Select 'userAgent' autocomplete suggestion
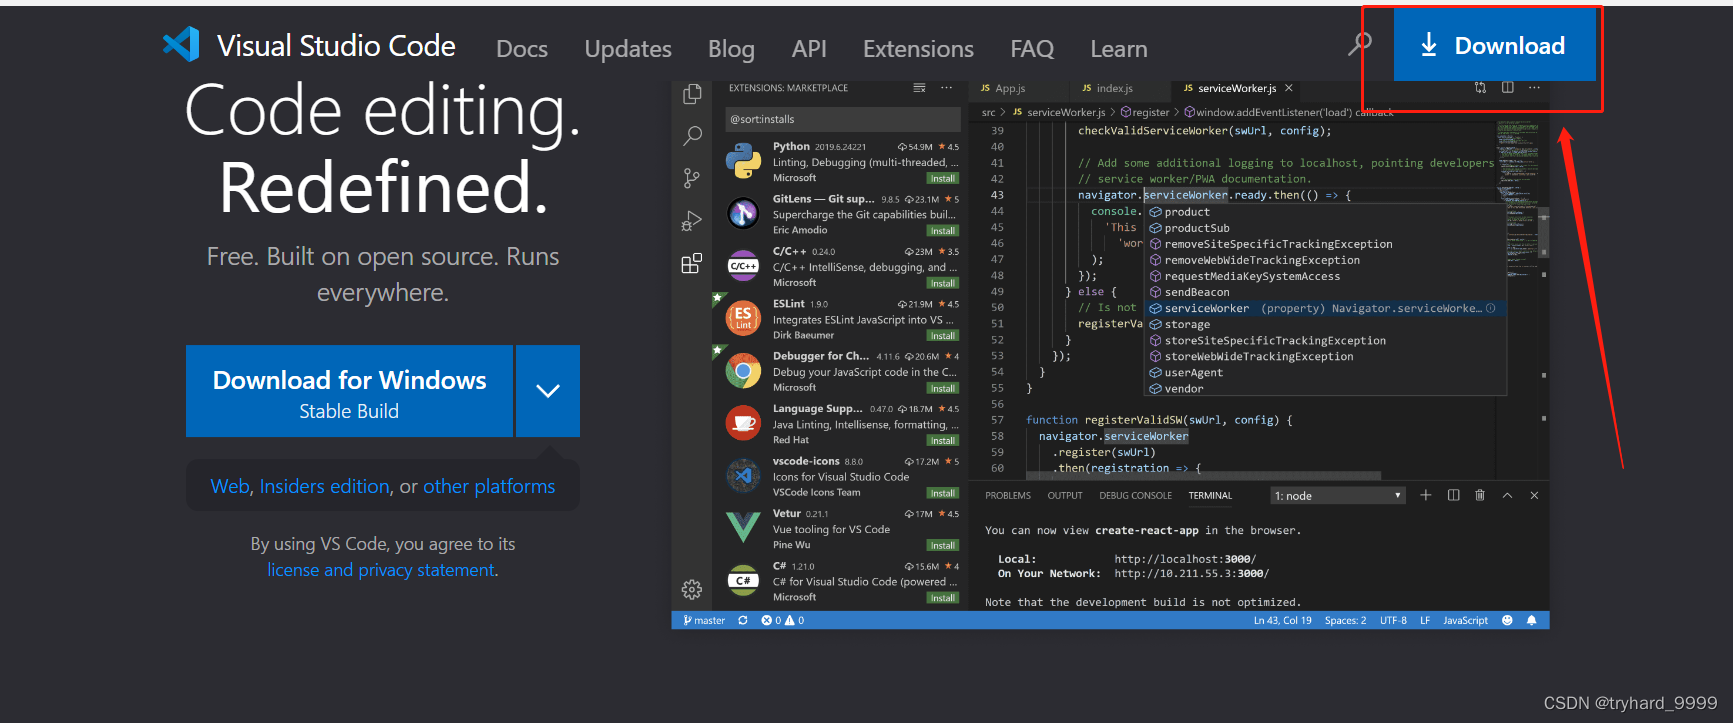Image resolution: width=1733 pixels, height=723 pixels. point(1325,372)
